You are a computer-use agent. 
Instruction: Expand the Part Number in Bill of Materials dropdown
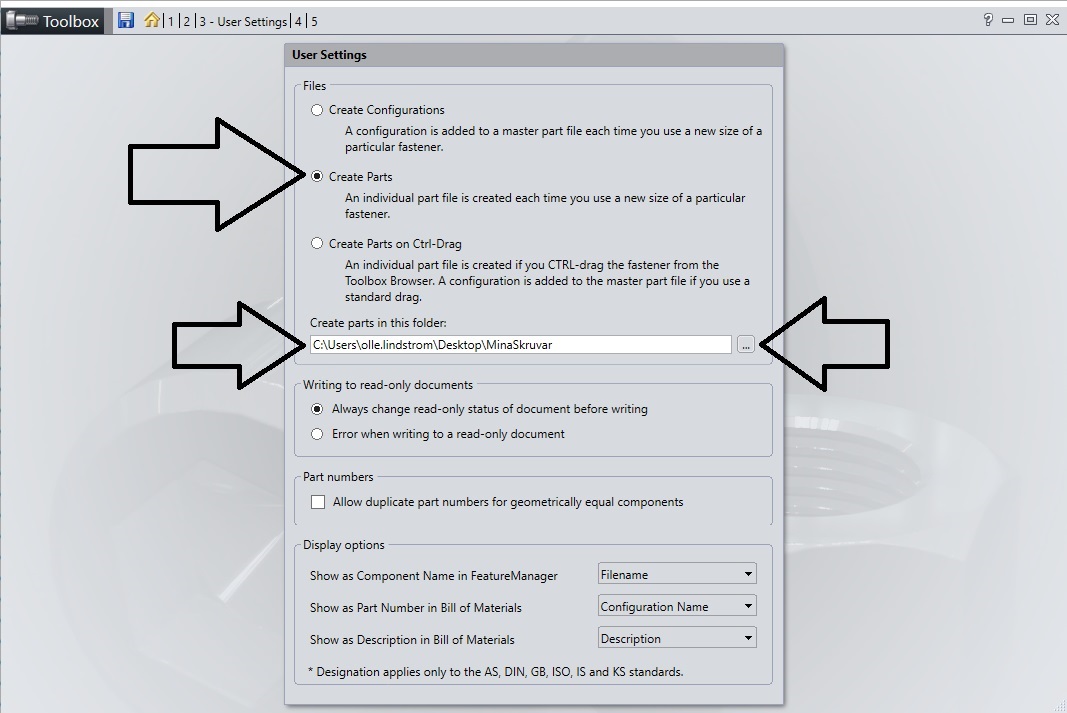tap(677, 606)
